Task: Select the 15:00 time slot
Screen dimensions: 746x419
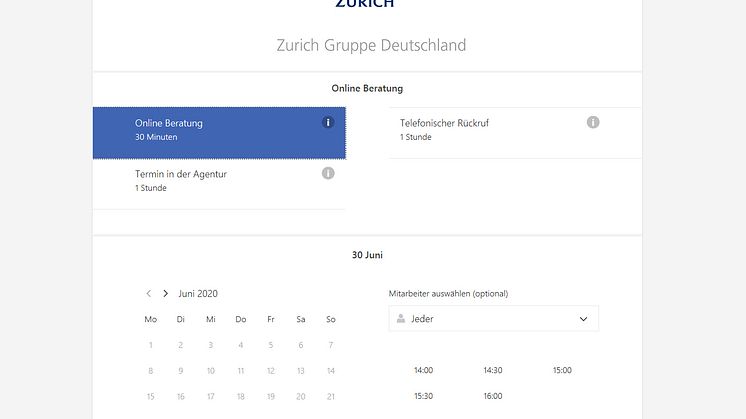Action: click(x=562, y=370)
